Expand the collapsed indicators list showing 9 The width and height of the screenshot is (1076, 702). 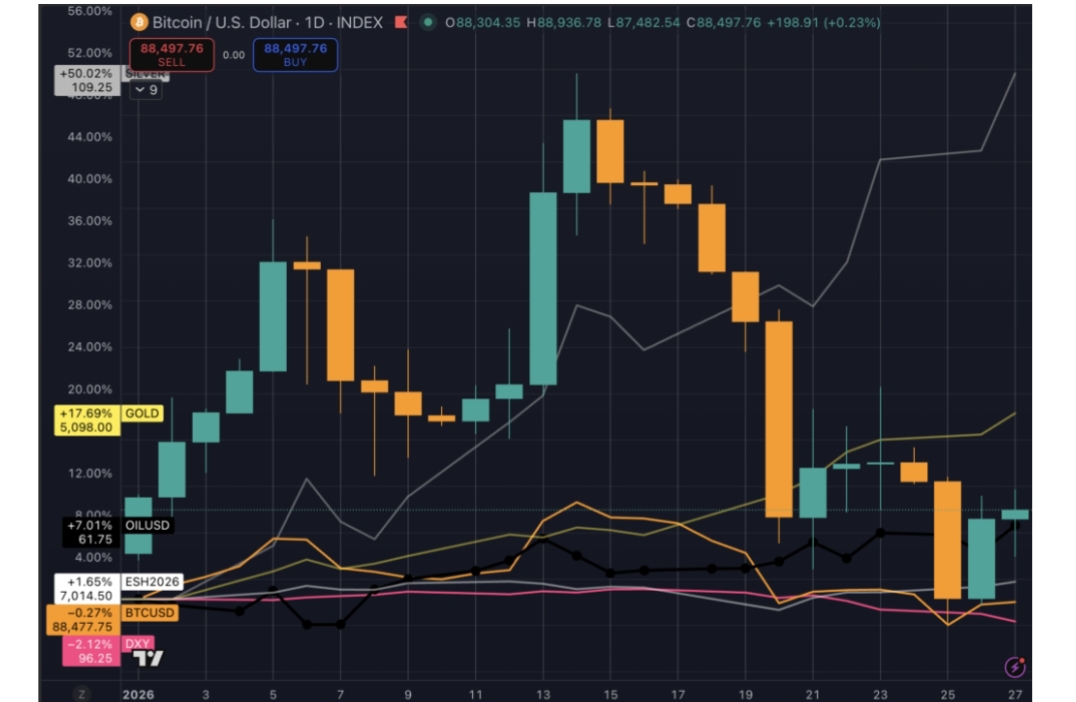[x=145, y=90]
